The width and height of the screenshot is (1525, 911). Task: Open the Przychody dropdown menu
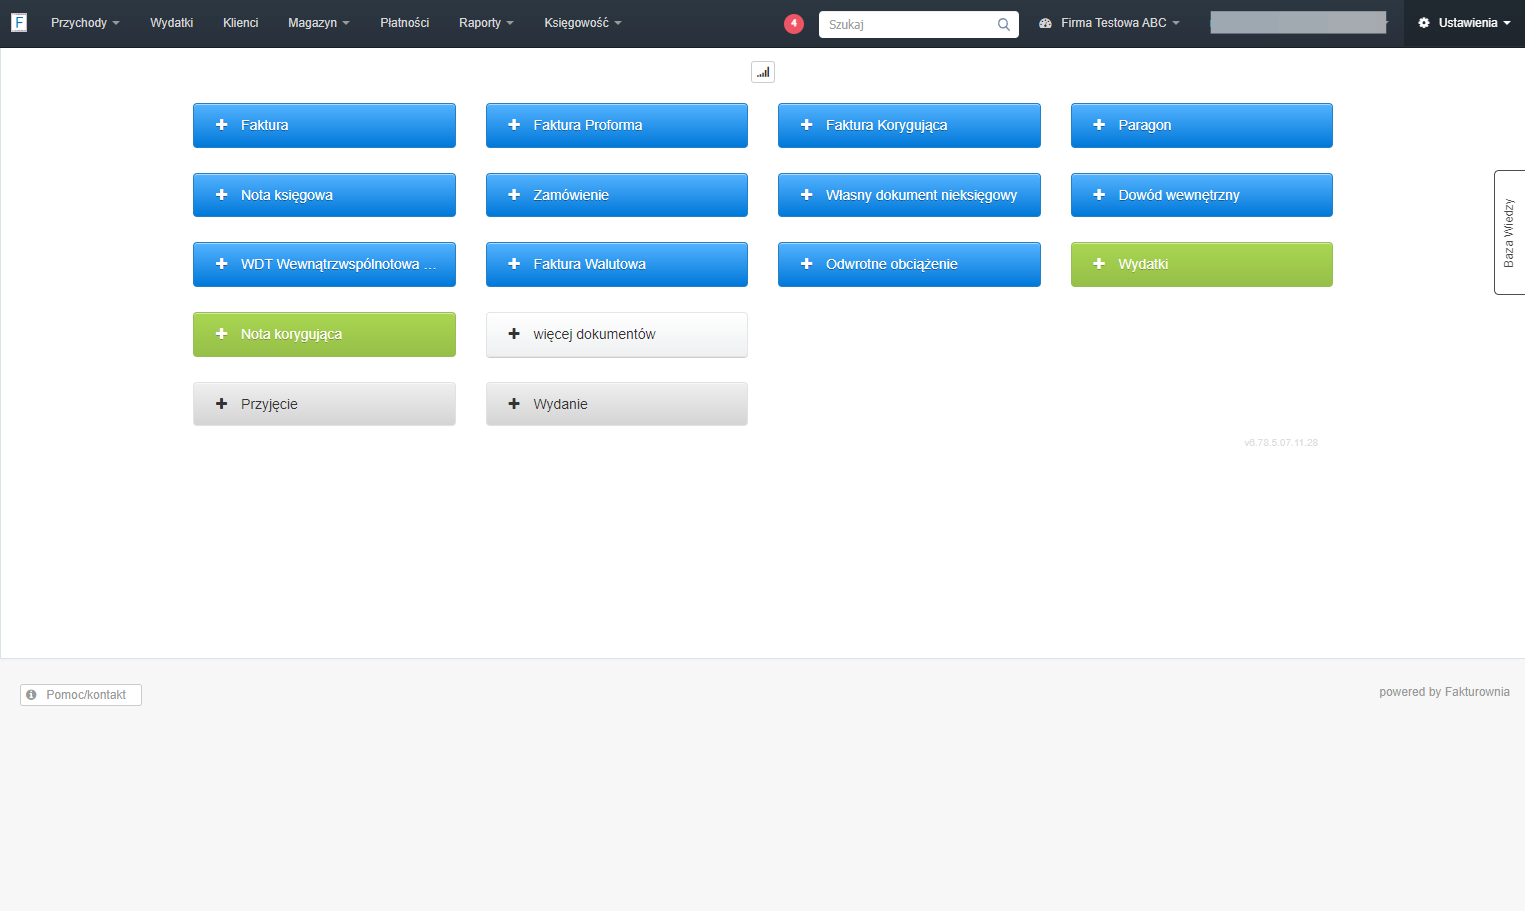pos(85,23)
